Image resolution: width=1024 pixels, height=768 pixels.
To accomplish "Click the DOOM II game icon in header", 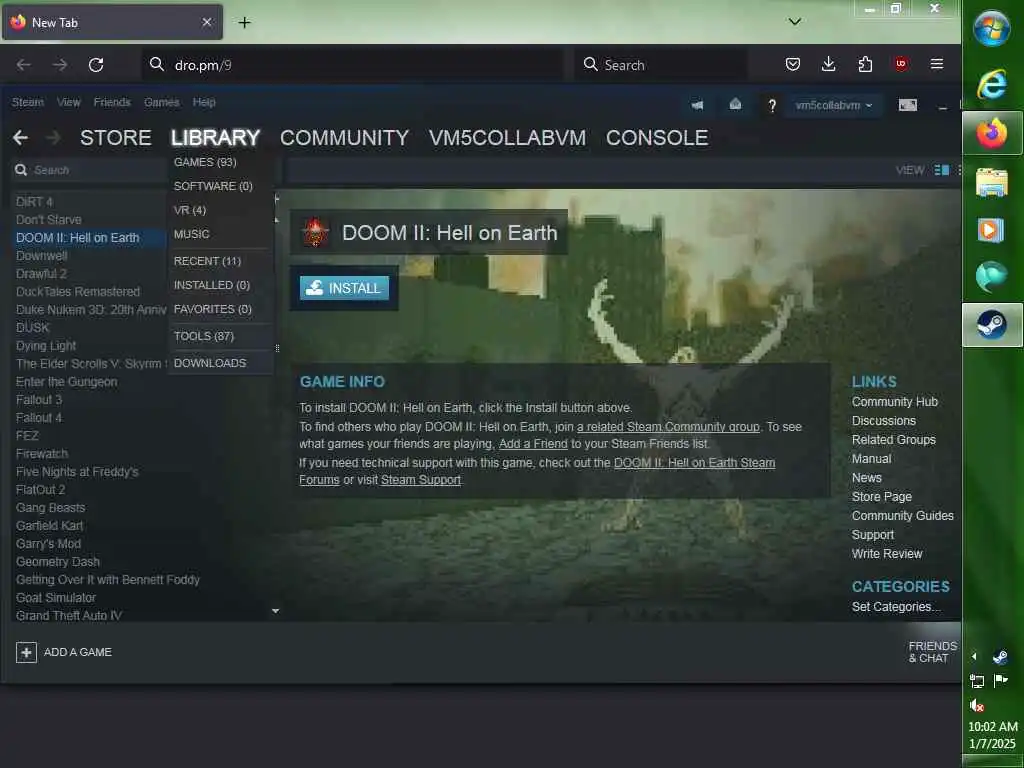I will [315, 232].
